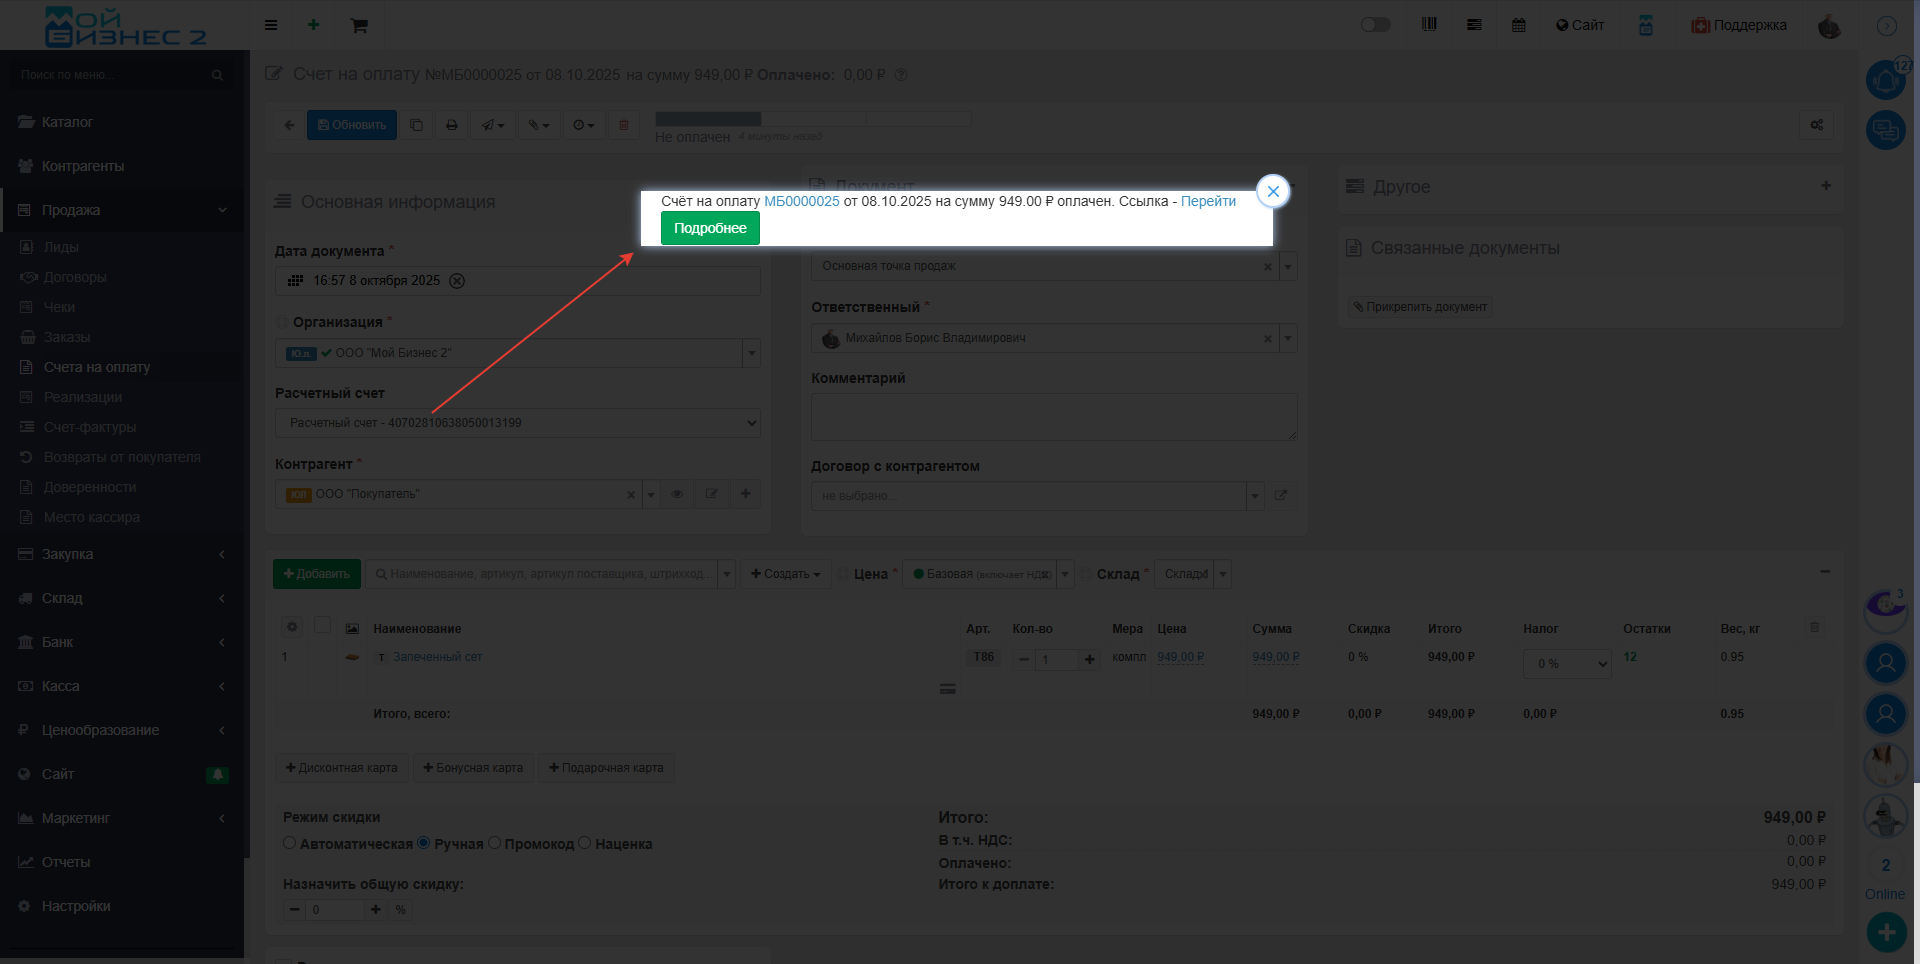Select the Промокод discount mode

point(494,843)
